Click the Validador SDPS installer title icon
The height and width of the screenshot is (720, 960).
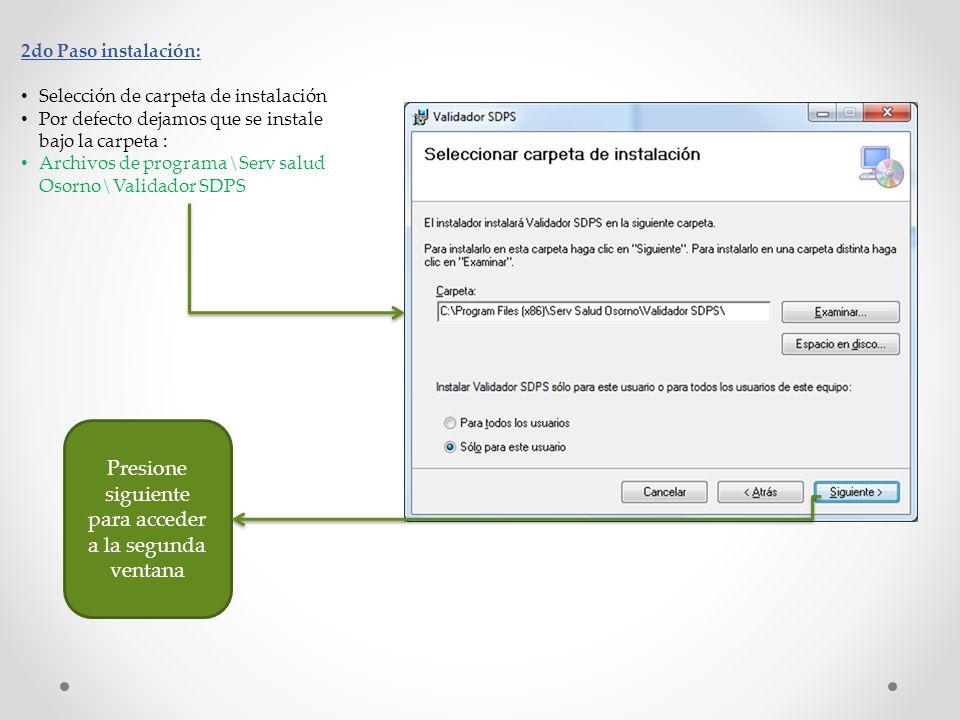(421, 117)
